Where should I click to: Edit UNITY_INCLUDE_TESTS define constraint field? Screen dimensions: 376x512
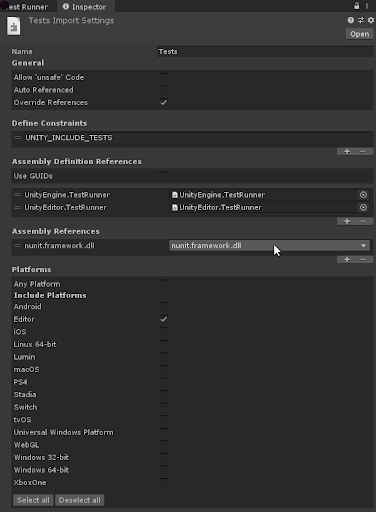point(197,138)
